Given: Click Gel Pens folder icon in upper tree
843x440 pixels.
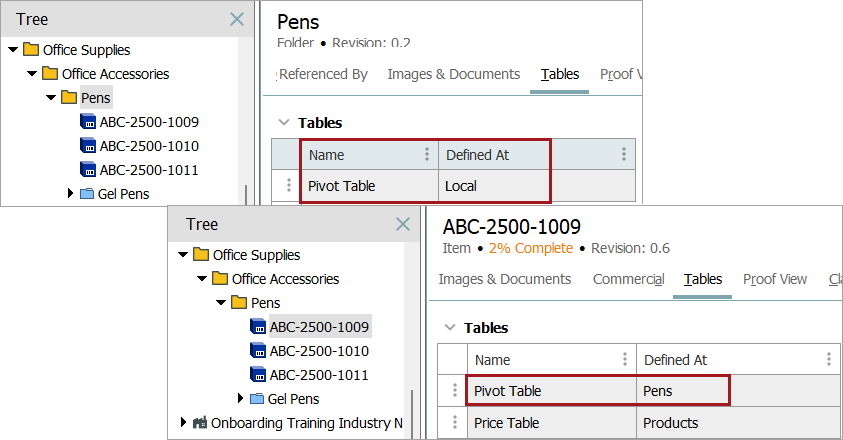Looking at the screenshot, I should click(x=87, y=194).
